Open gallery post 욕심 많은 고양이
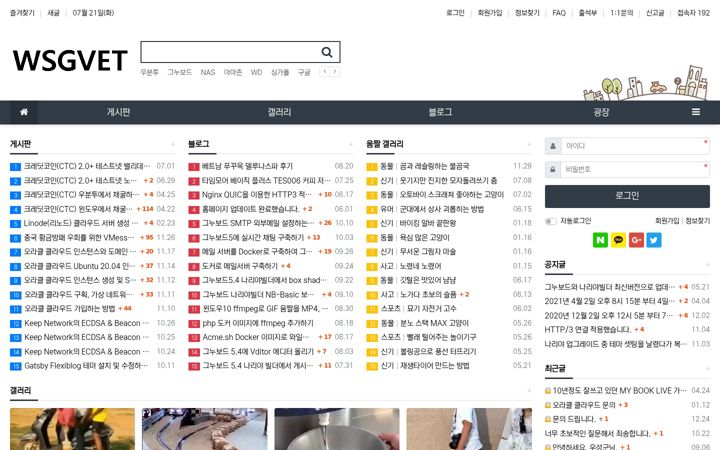The image size is (720, 450). point(424,237)
